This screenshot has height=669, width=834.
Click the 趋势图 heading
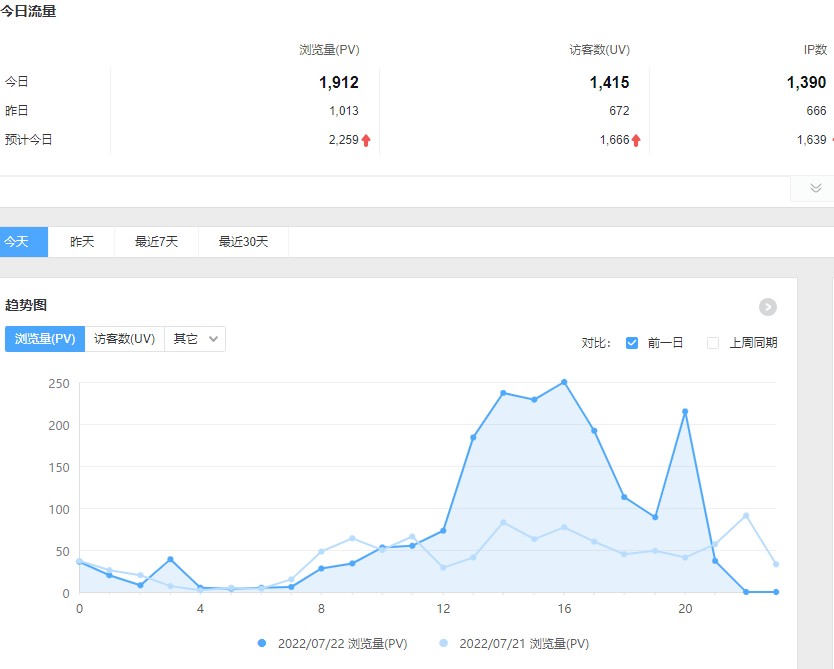26,305
